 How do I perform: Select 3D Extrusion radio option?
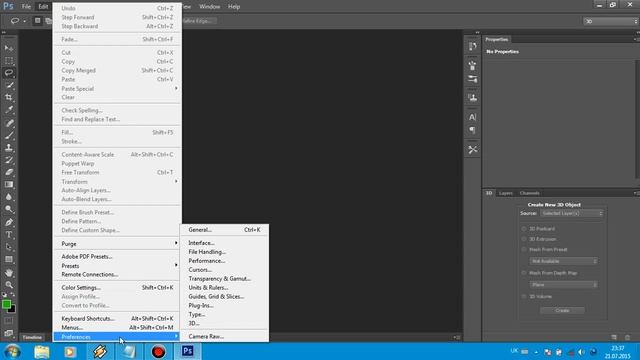point(524,239)
